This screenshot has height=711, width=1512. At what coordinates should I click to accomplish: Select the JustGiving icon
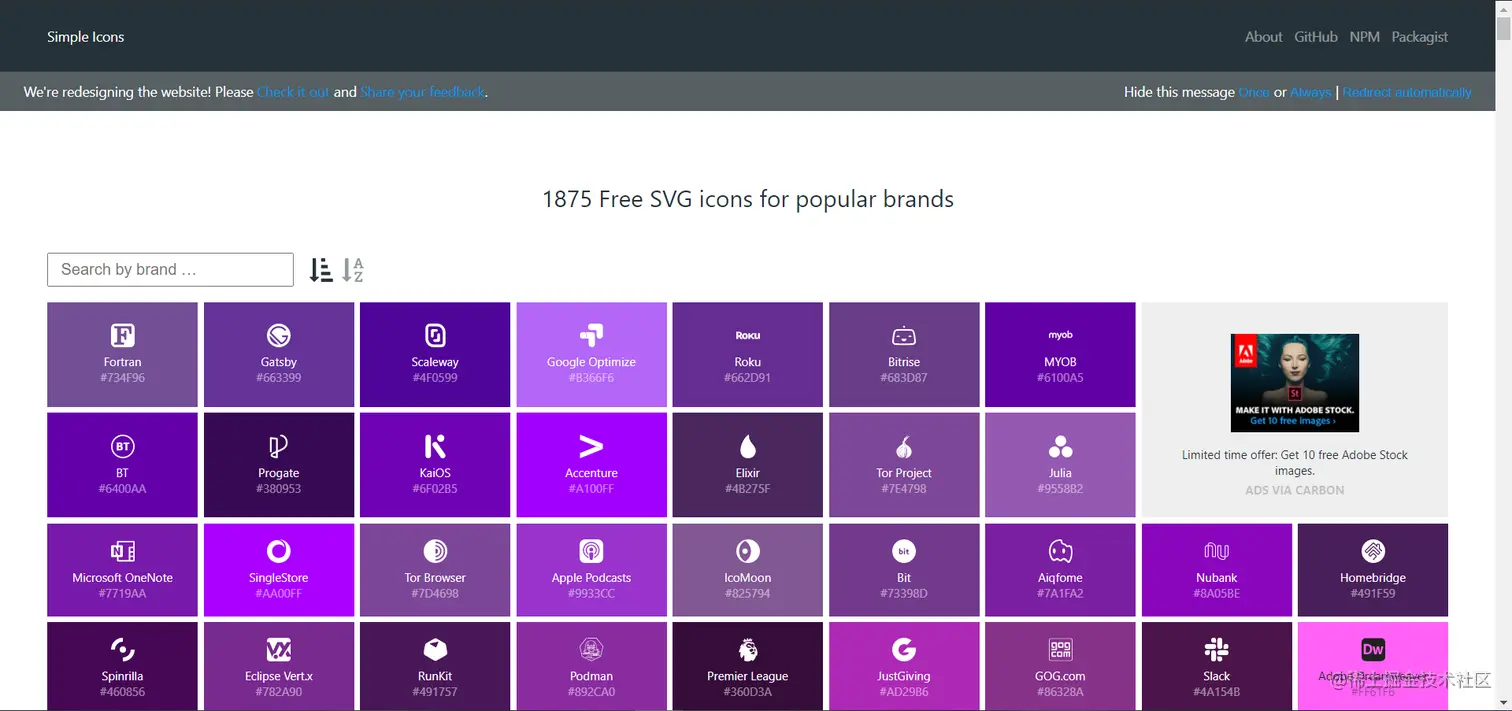[x=904, y=650]
